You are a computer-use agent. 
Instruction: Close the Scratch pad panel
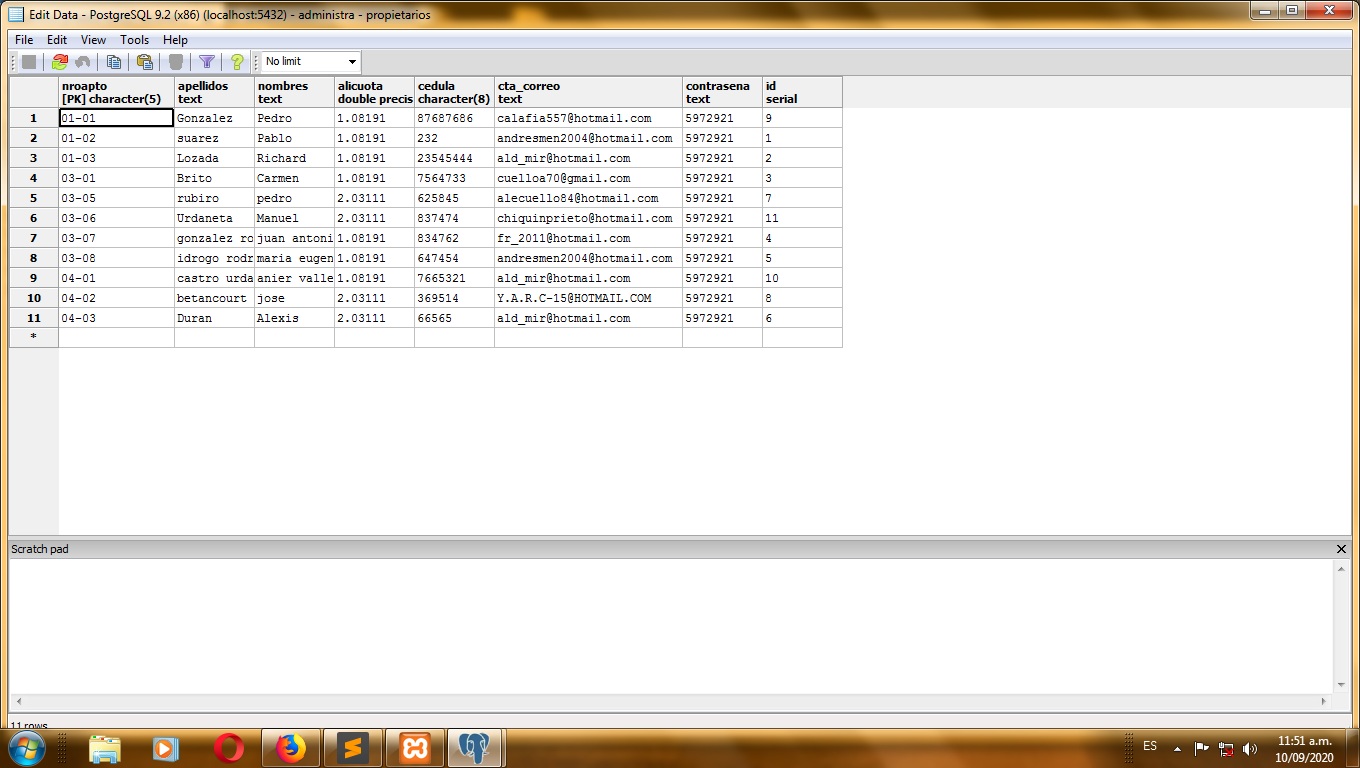pyautogui.click(x=1341, y=549)
